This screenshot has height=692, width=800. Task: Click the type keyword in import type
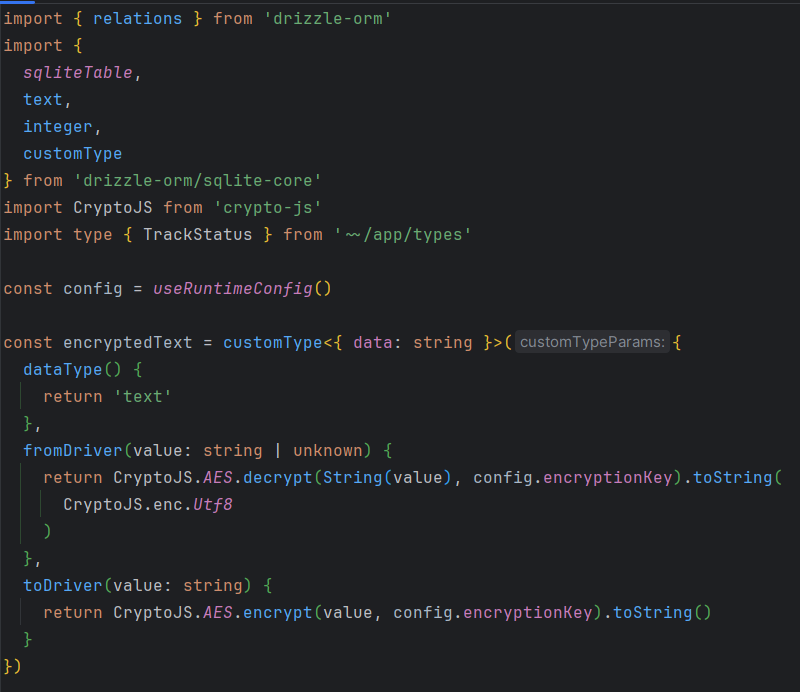pyautogui.click(x=92, y=235)
